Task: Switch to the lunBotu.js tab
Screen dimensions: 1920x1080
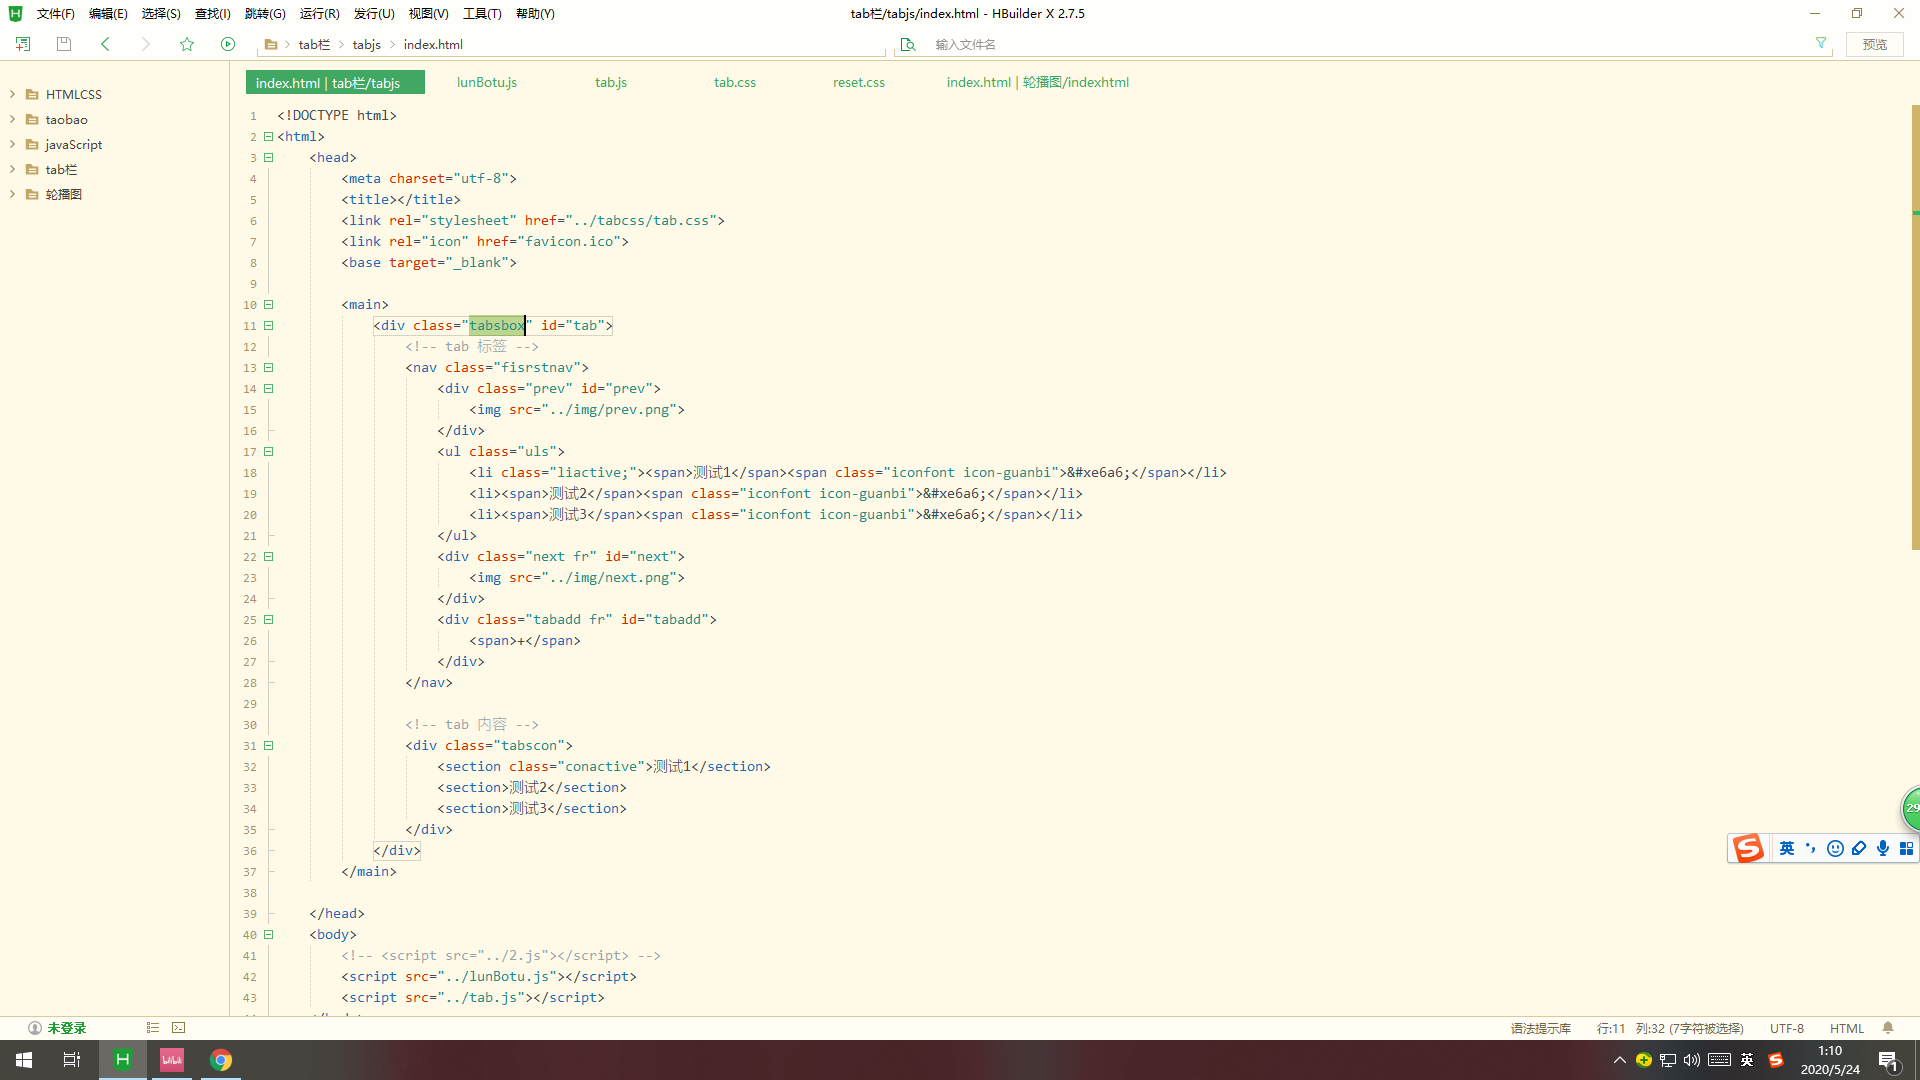Action: pyautogui.click(x=487, y=82)
